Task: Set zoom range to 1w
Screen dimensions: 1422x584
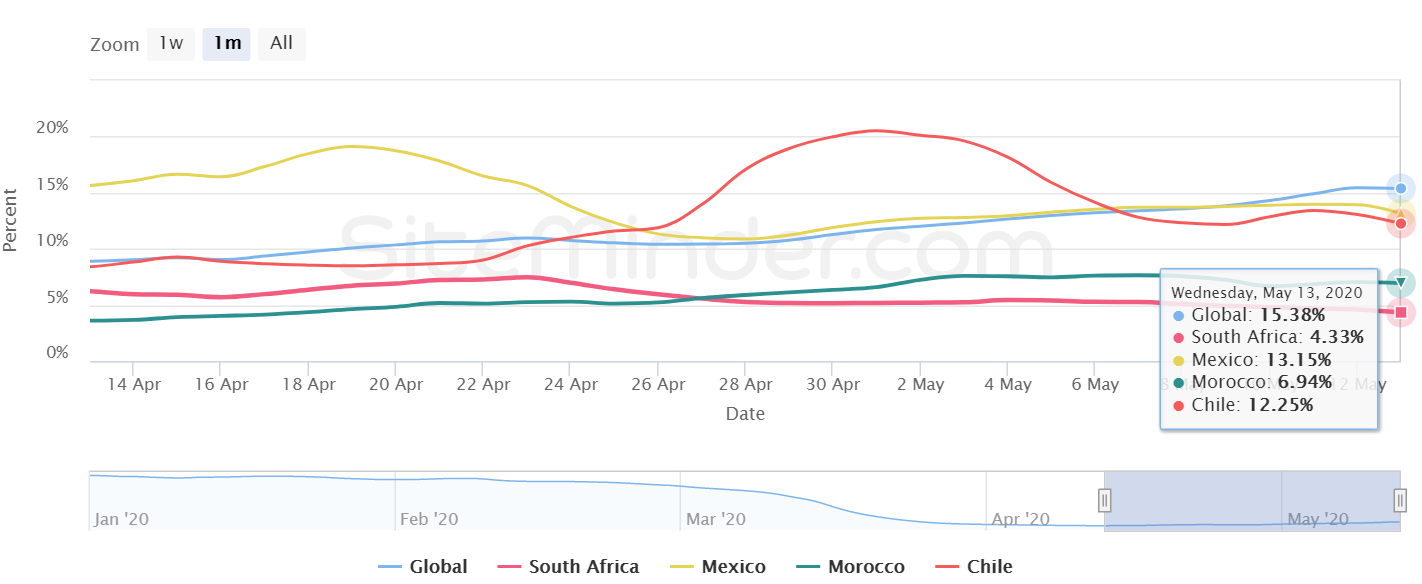Action: [171, 44]
